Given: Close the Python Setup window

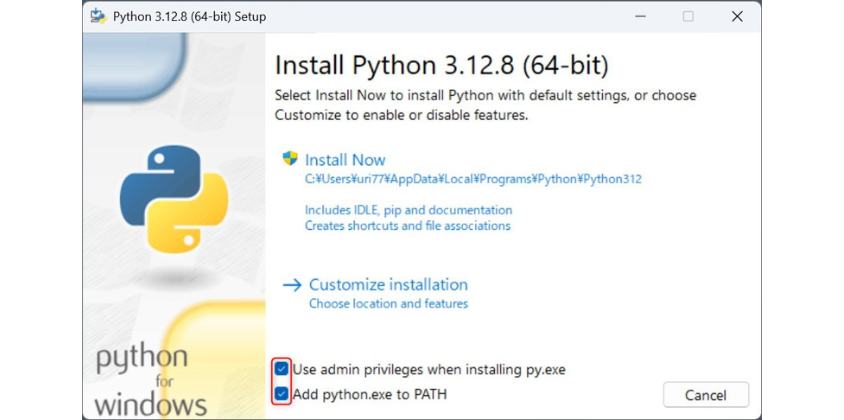Looking at the screenshot, I should click(x=737, y=17).
